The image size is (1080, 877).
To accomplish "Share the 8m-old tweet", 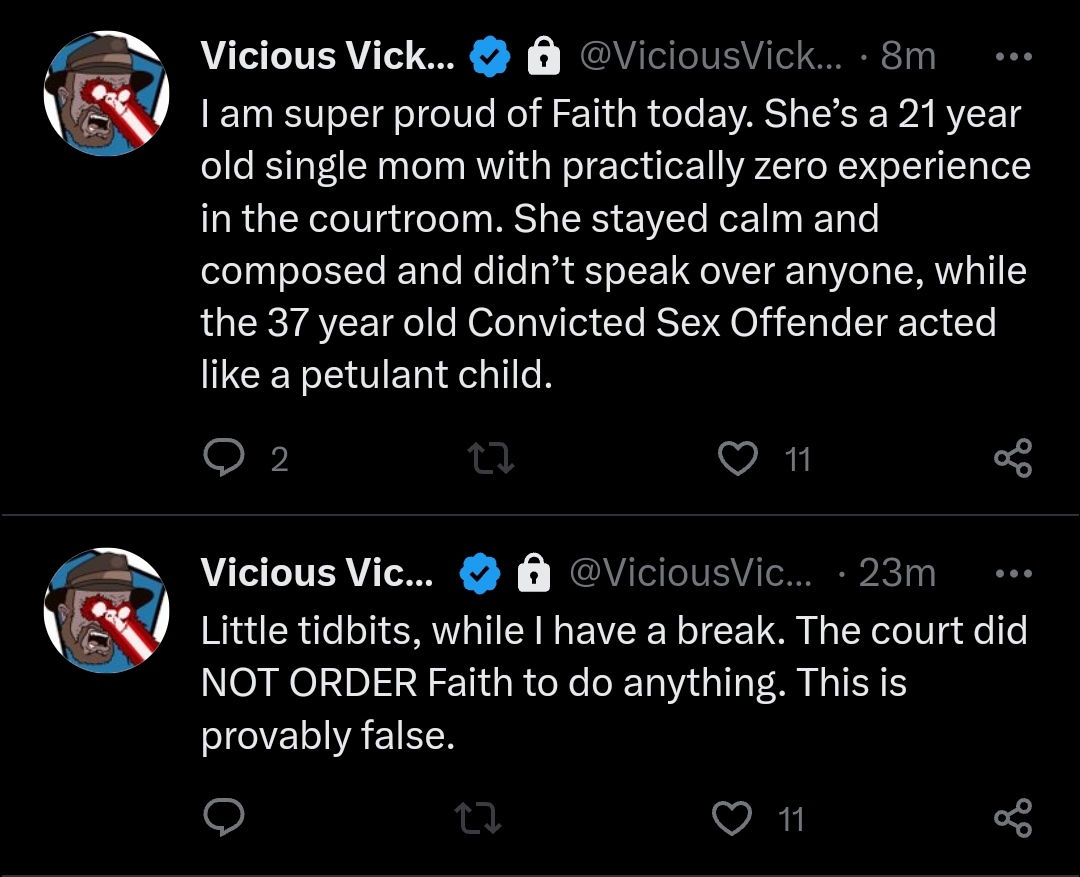I will (x=1013, y=458).
